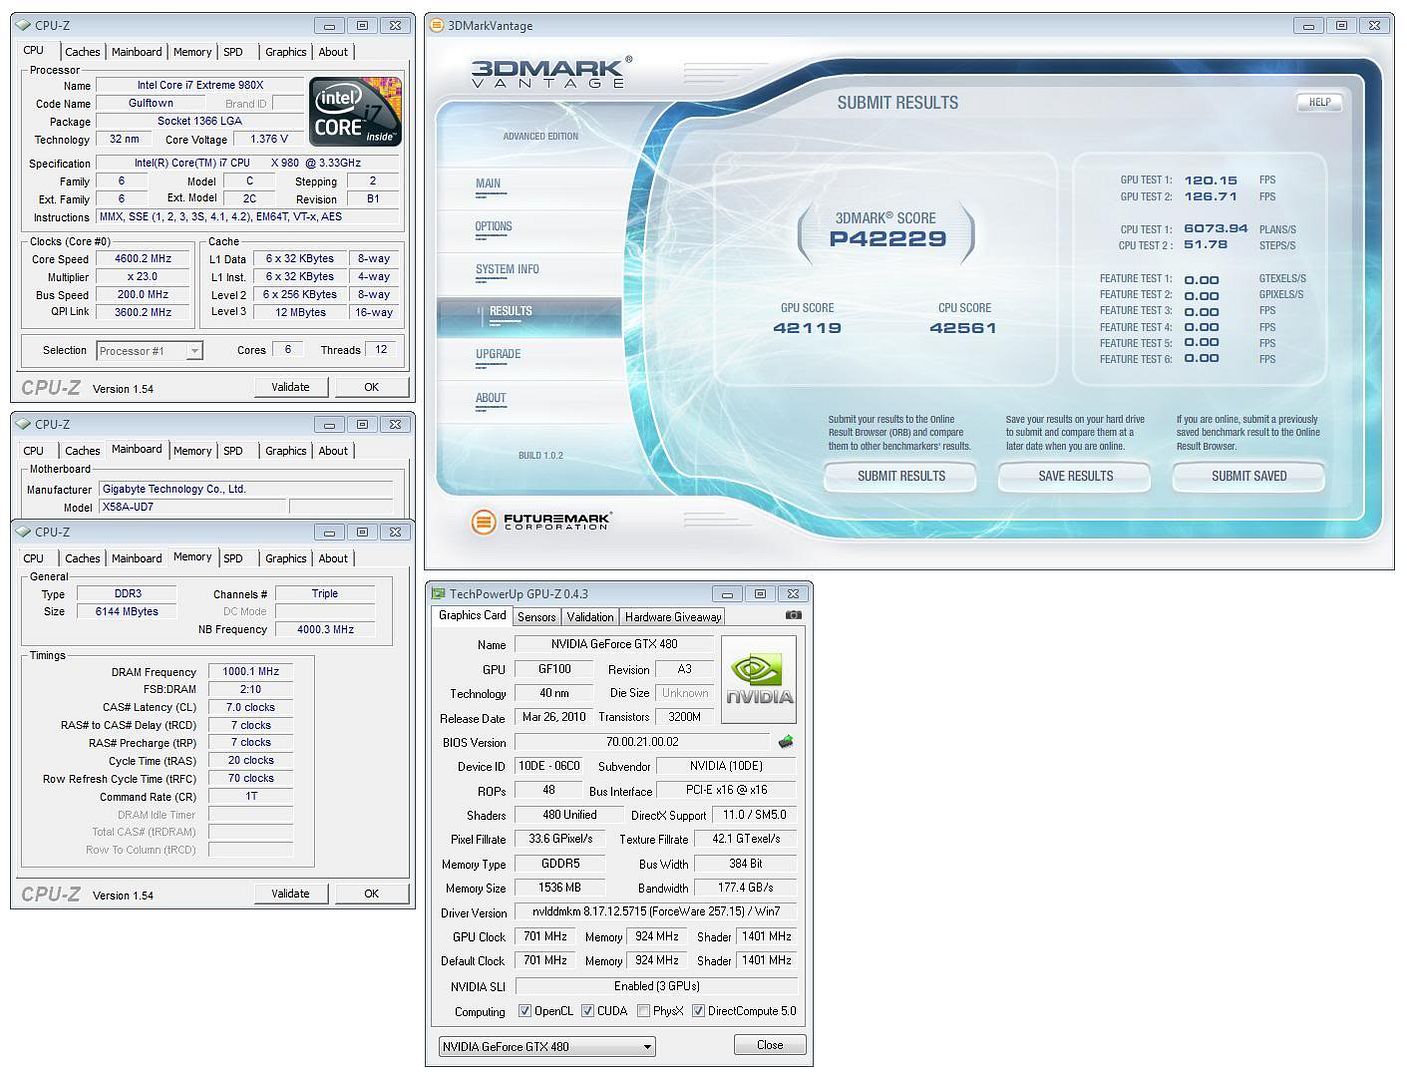Image resolution: width=1407 pixels, height=1080 pixels.
Task: Click the BIOS Version 70.00.21.00.02 field
Action: [642, 742]
